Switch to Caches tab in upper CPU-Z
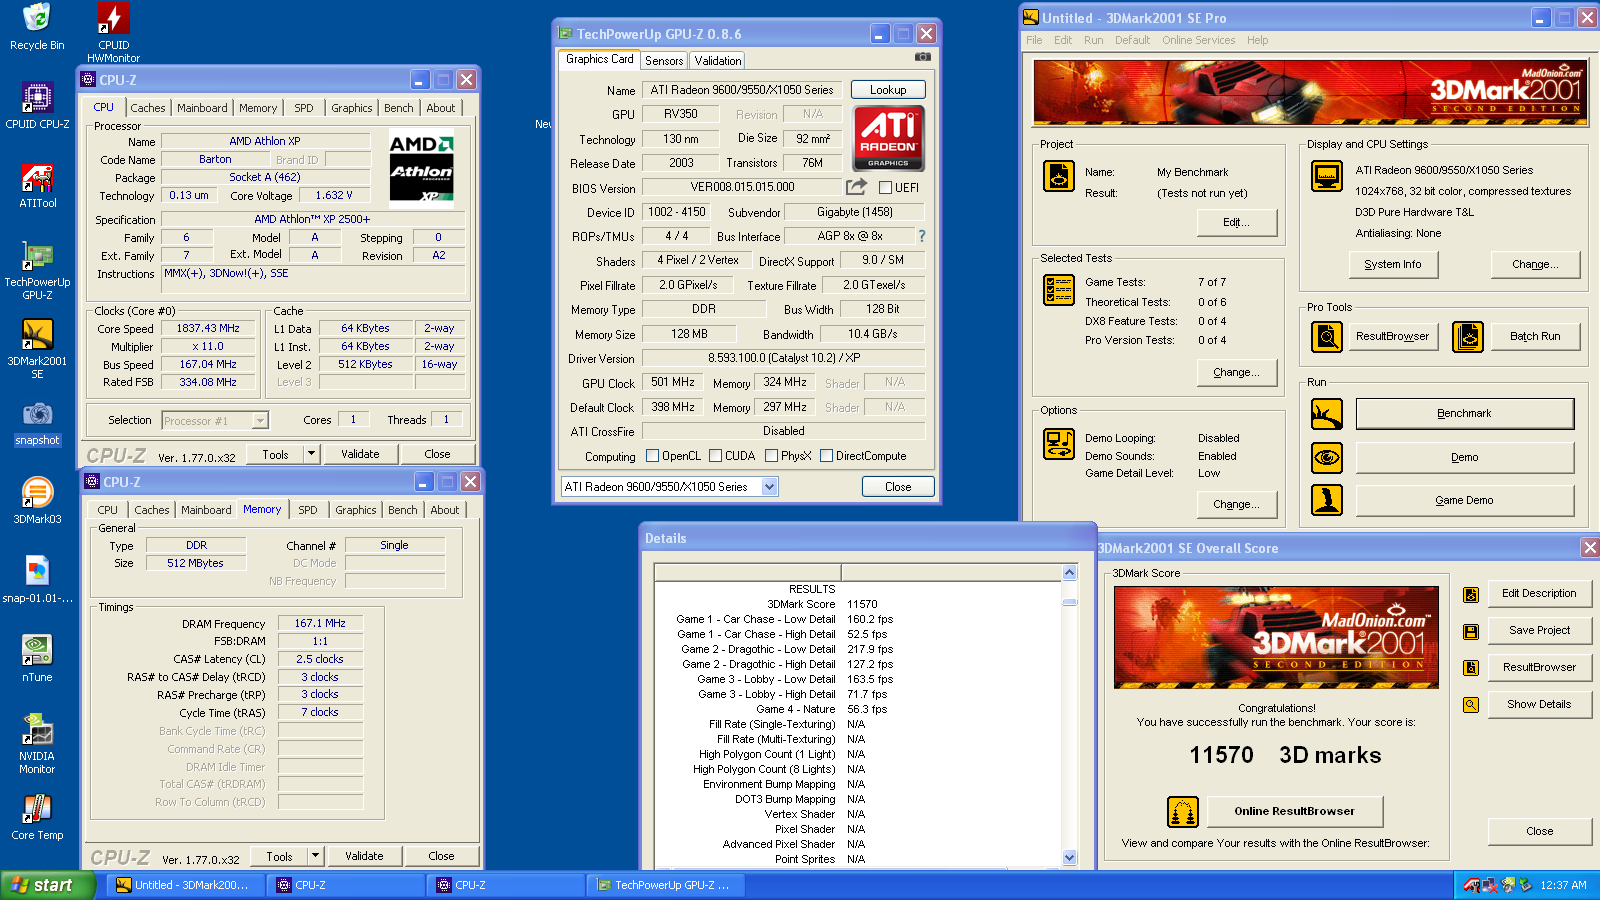Image resolution: width=1600 pixels, height=900 pixels. tap(148, 108)
